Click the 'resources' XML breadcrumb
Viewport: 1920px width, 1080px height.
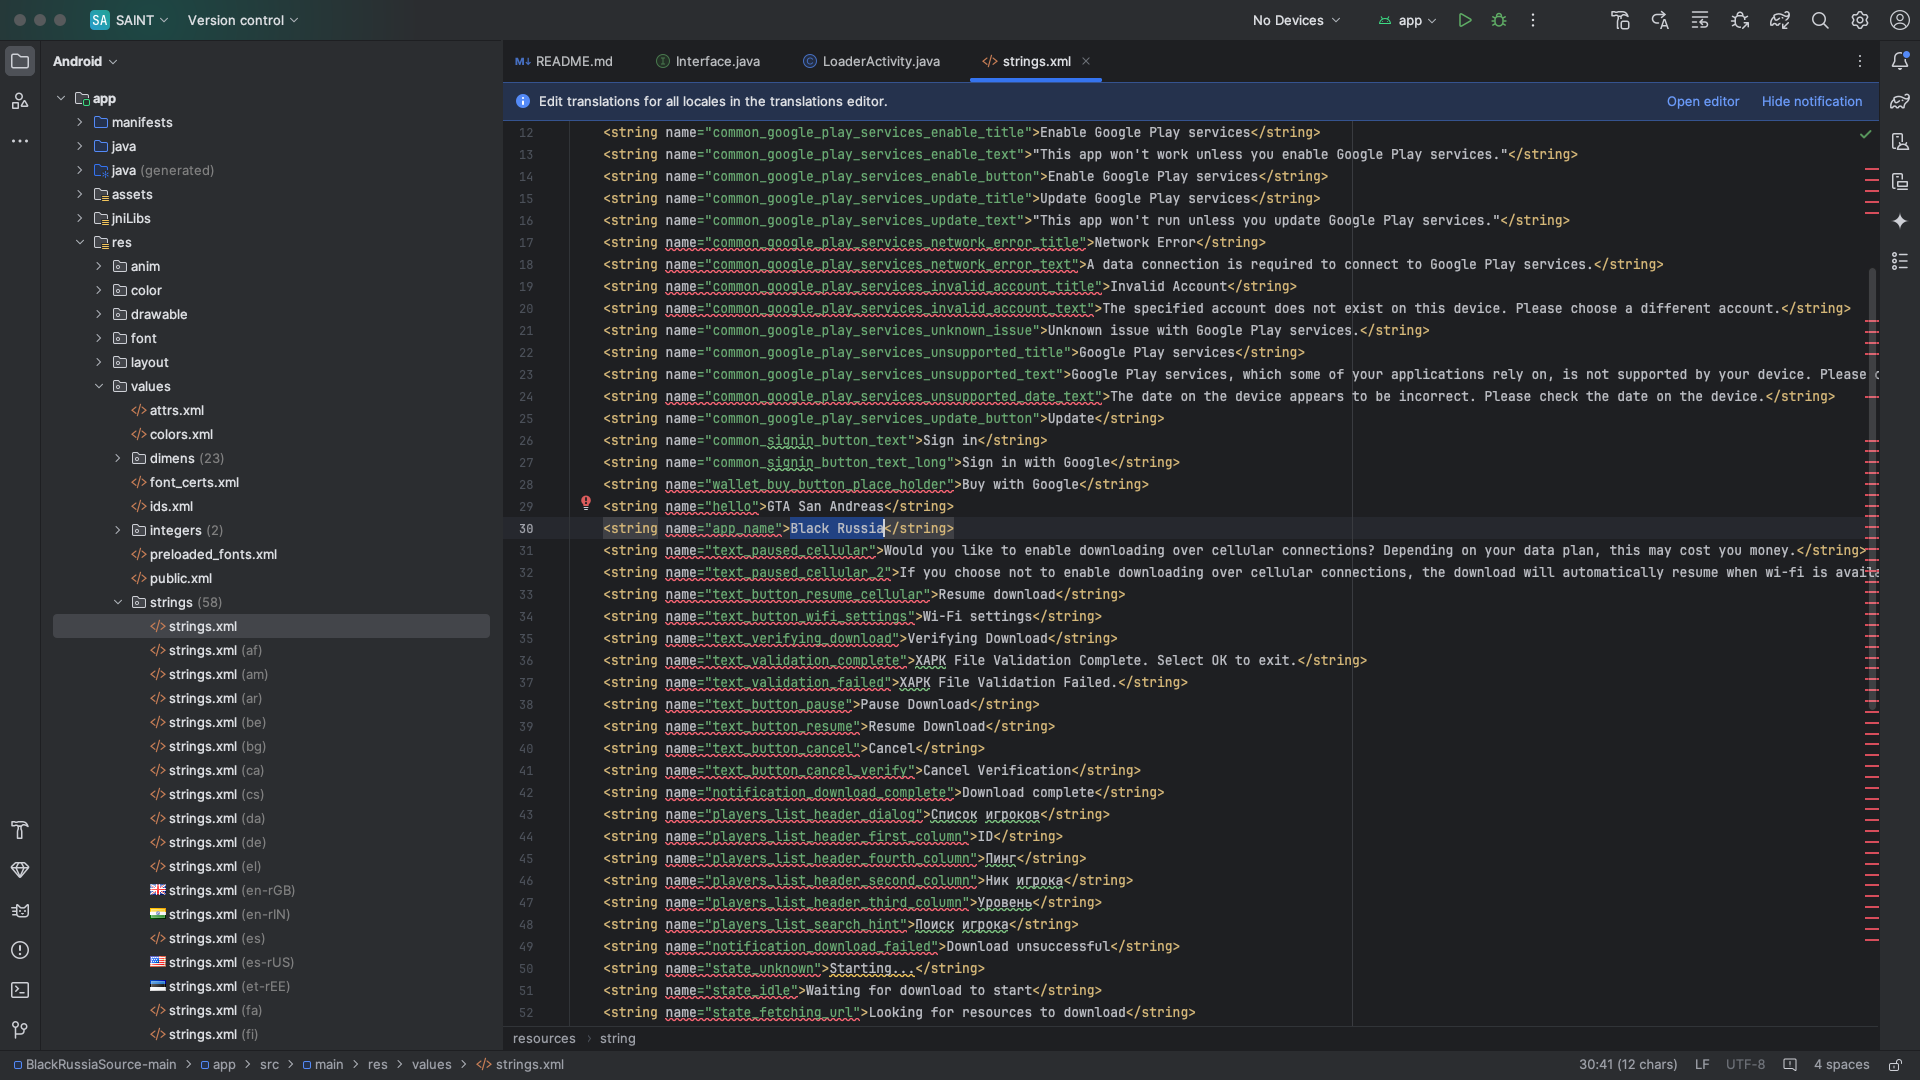coord(544,1038)
